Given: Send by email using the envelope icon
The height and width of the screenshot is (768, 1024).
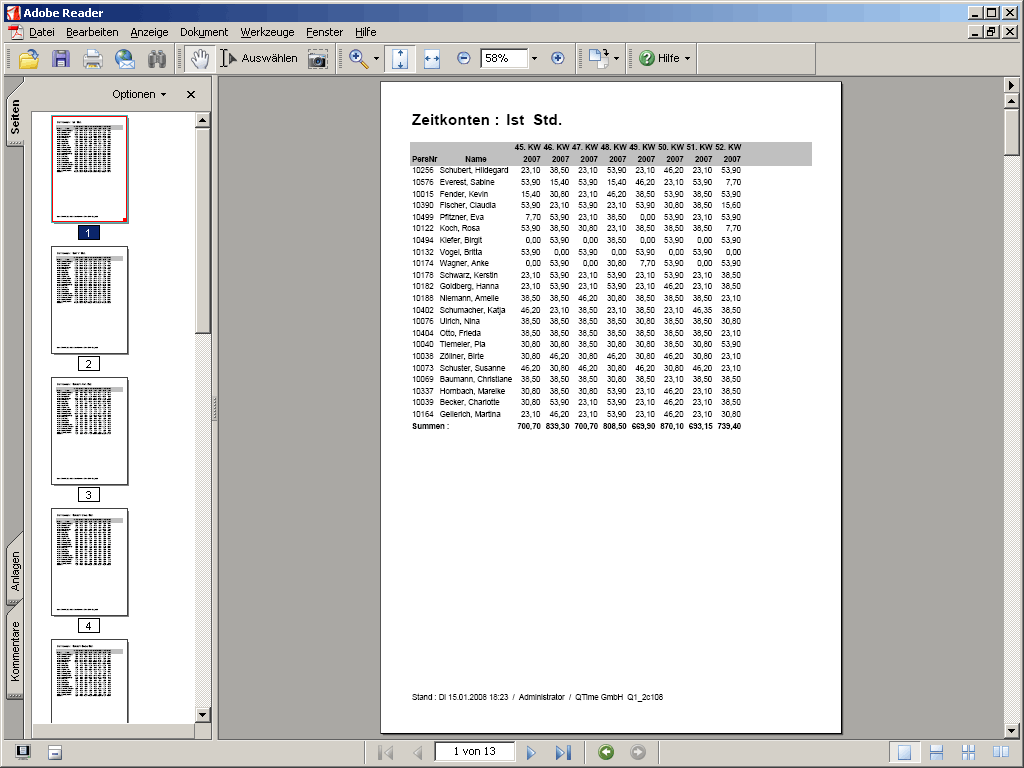Looking at the screenshot, I should point(125,59).
